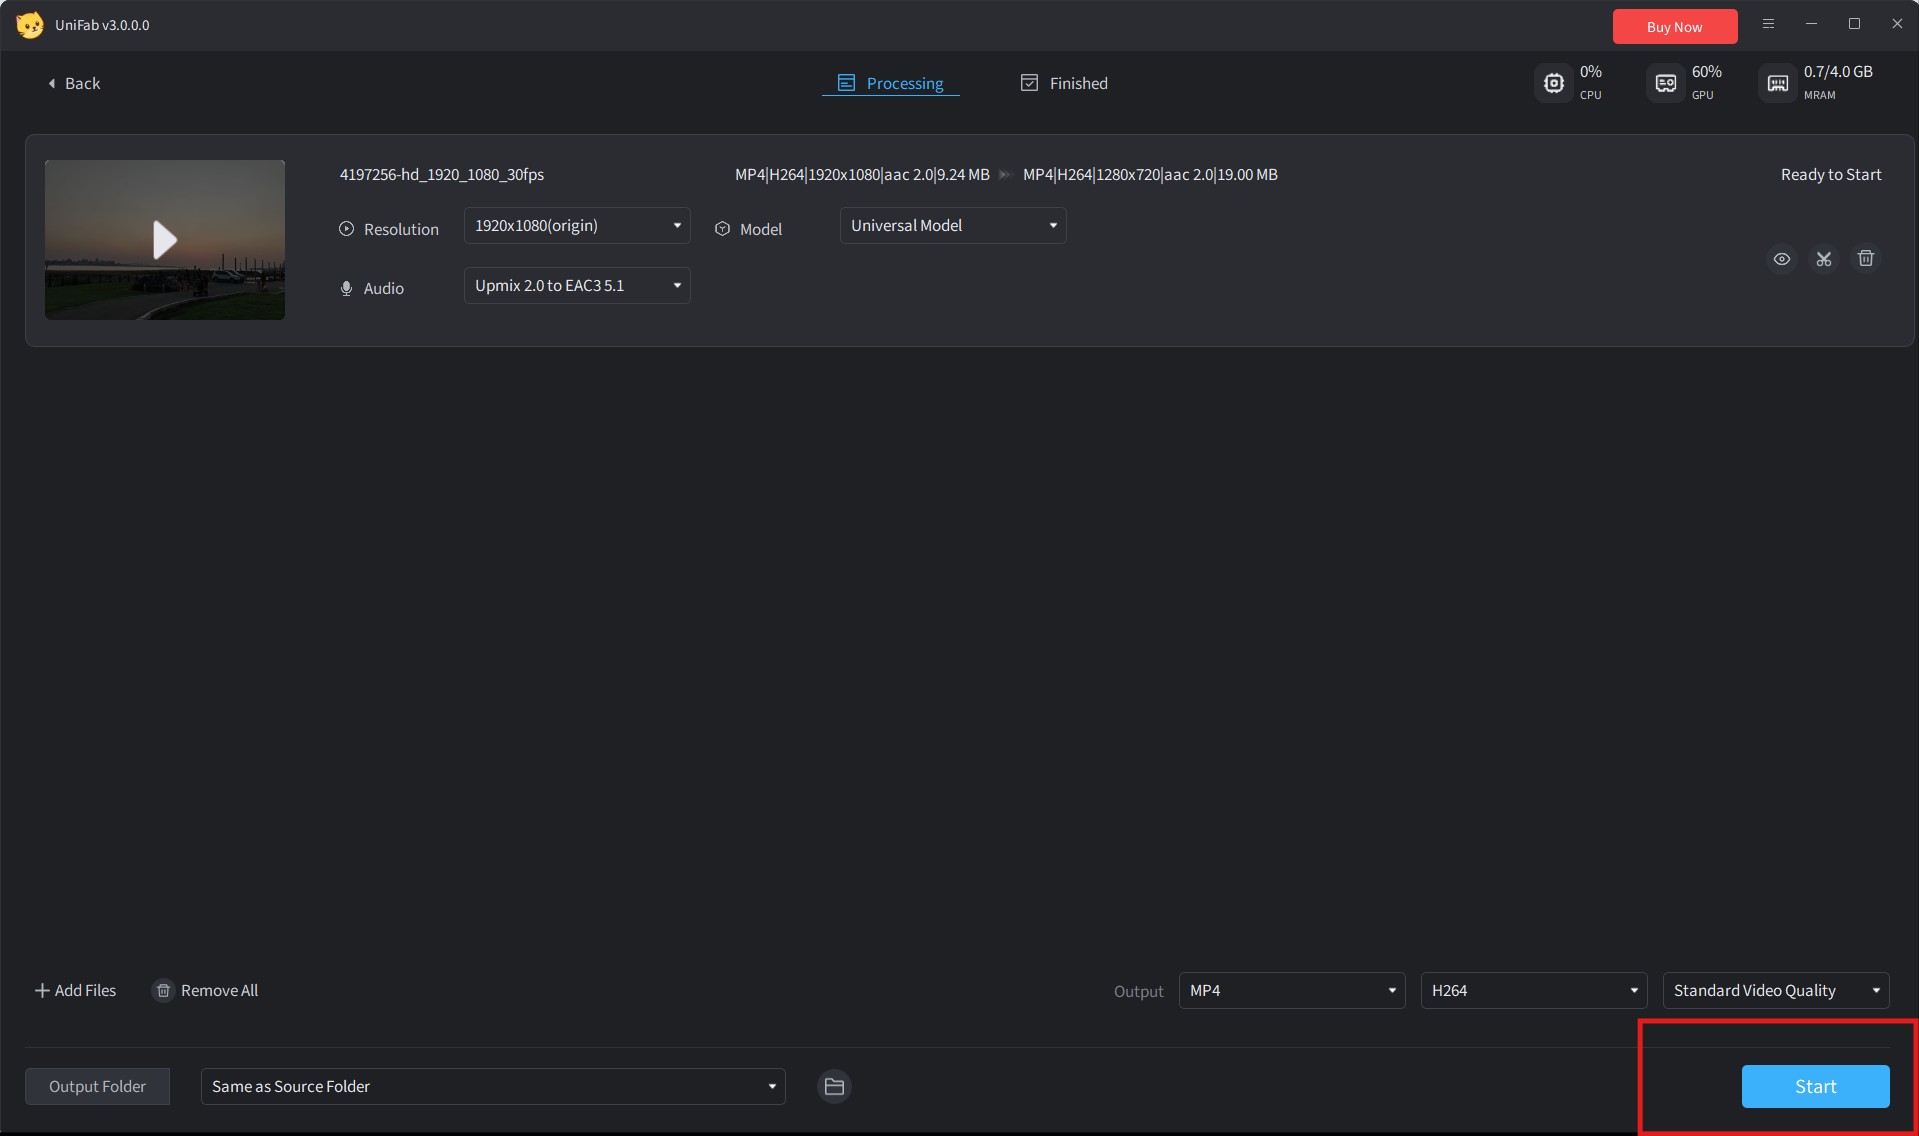The height and width of the screenshot is (1136, 1919).
Task: Click the Audio microphone icon
Action: (x=346, y=288)
